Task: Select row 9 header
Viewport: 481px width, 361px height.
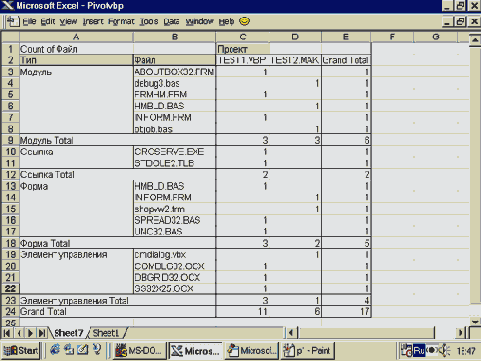Action: tap(10, 140)
